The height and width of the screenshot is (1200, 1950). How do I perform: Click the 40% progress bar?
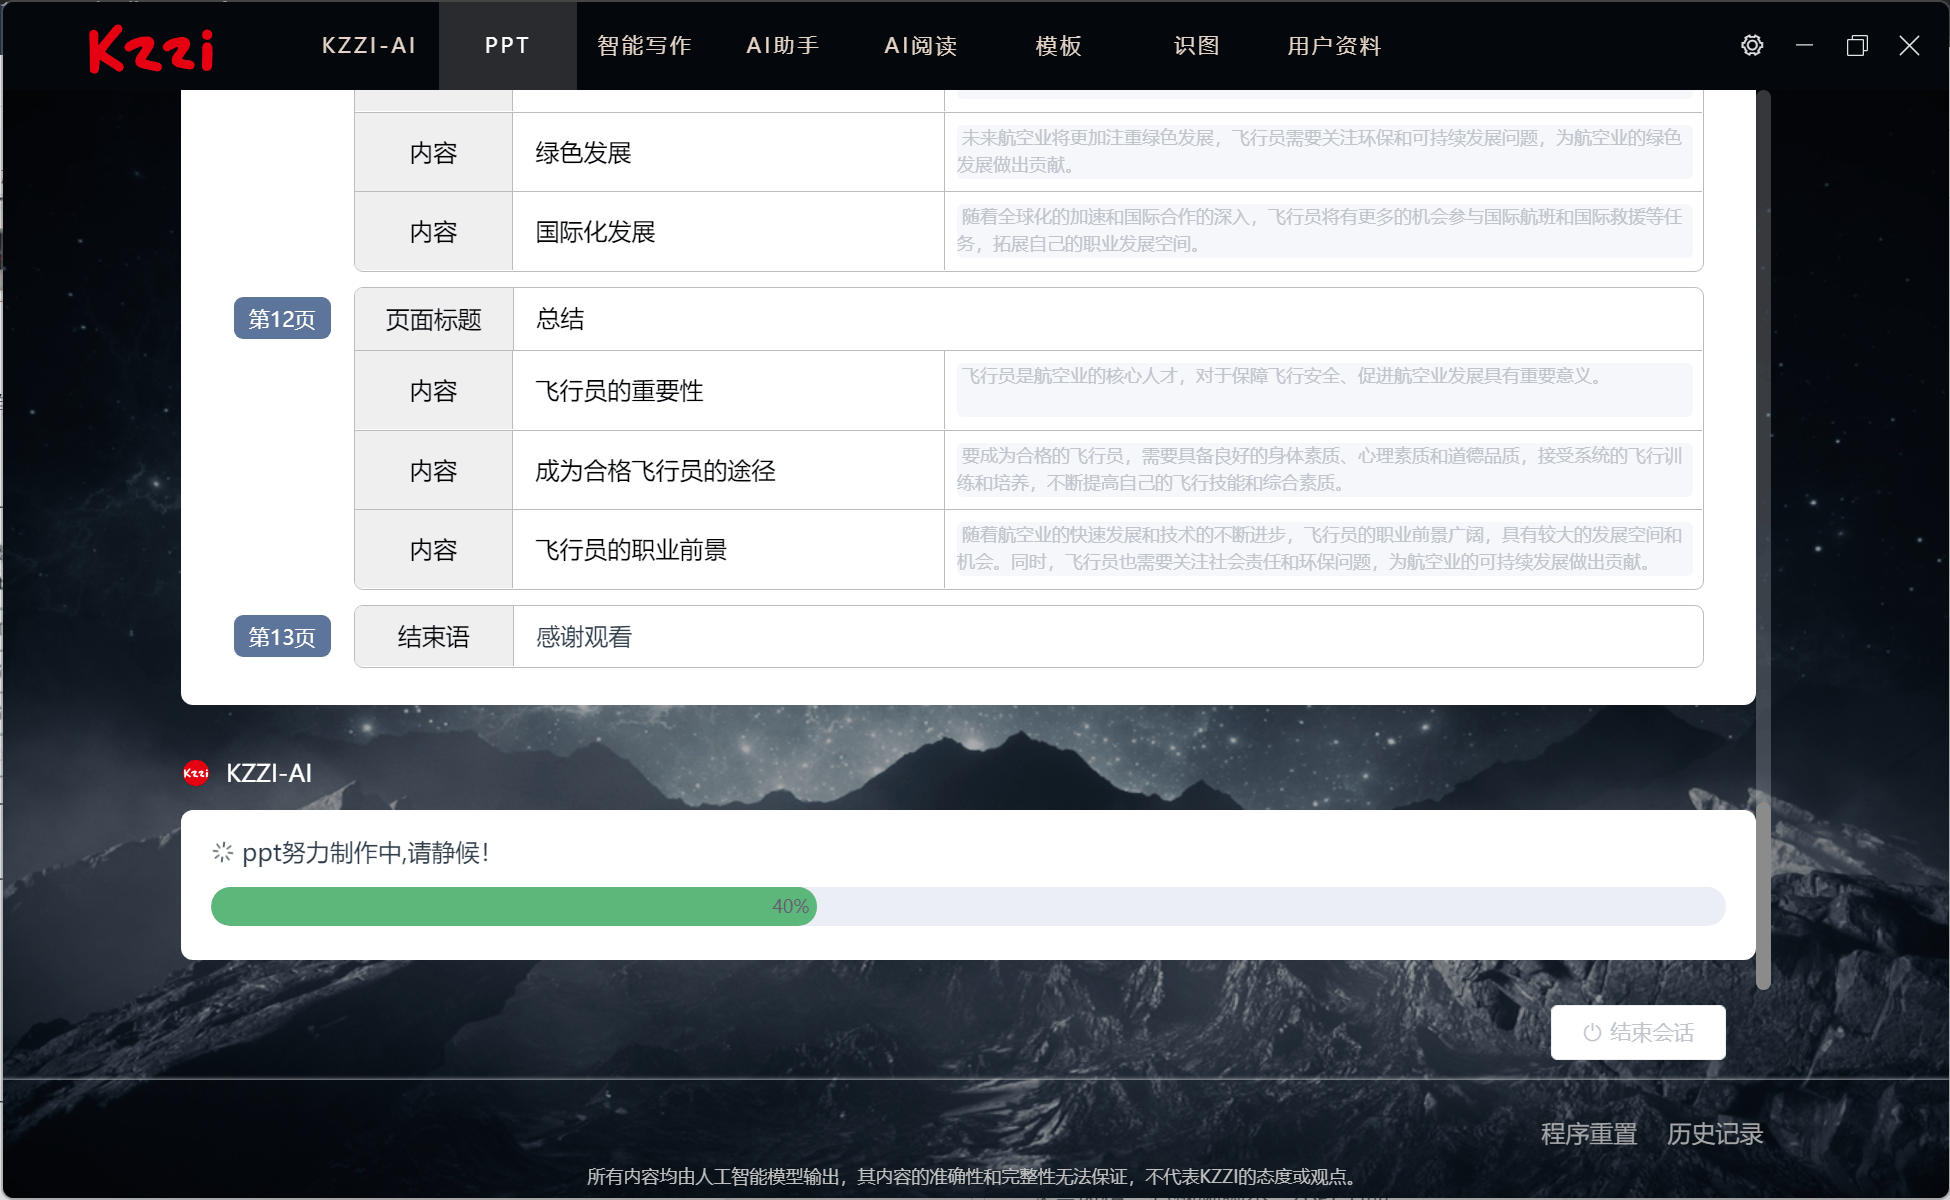point(968,906)
